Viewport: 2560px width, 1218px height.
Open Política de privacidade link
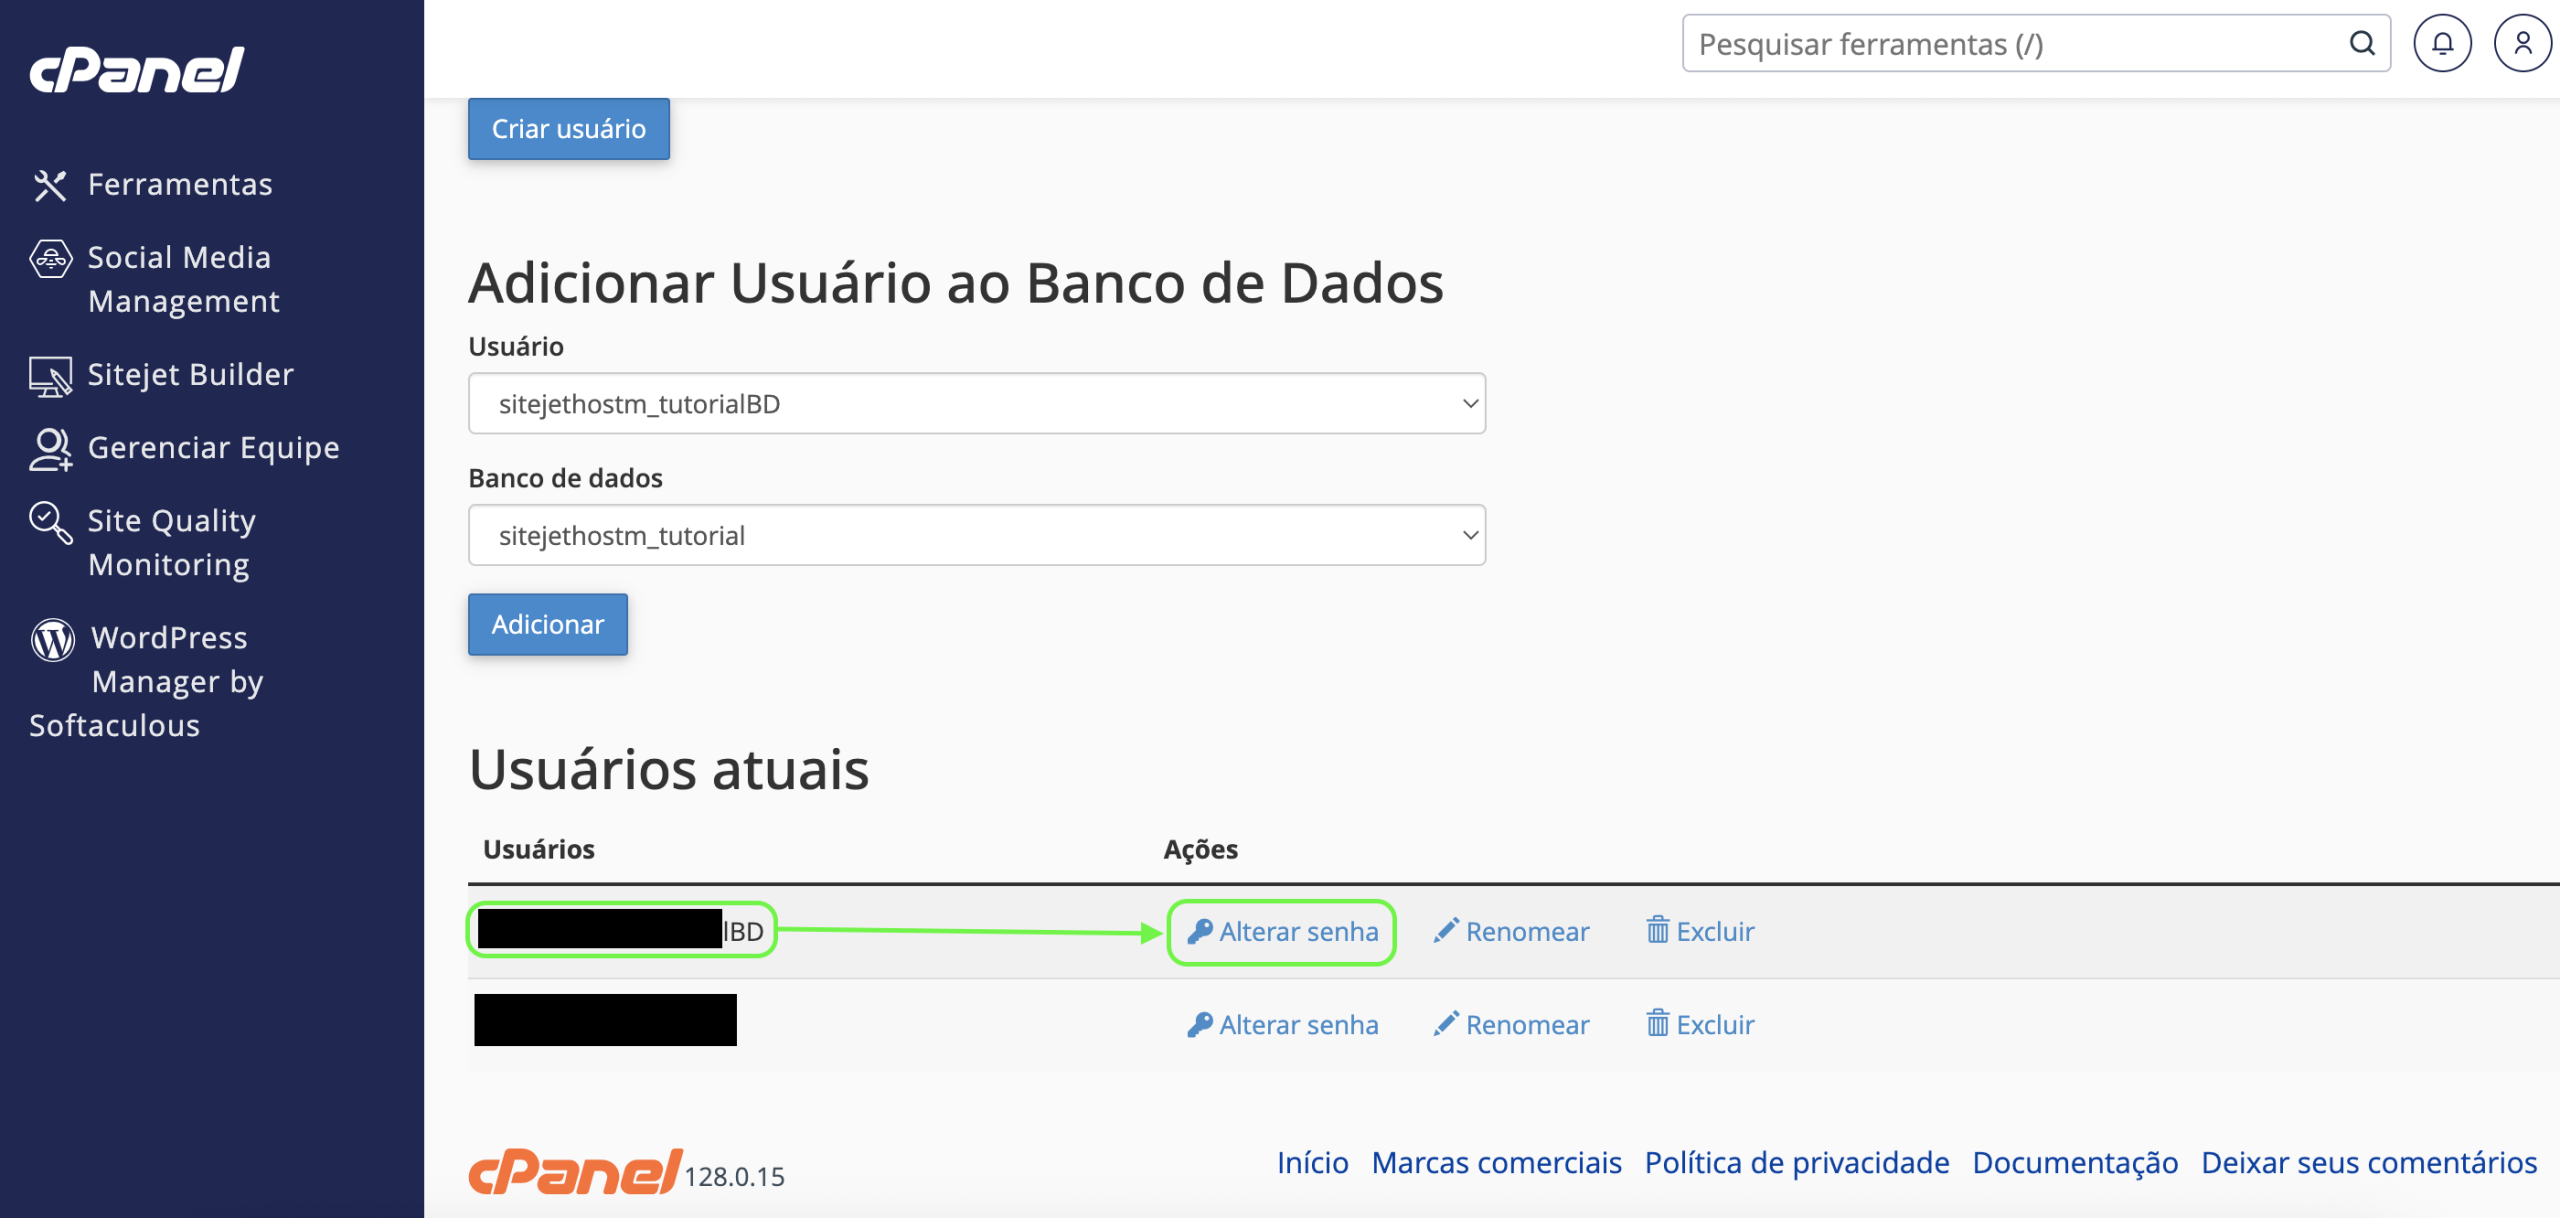[1797, 1163]
